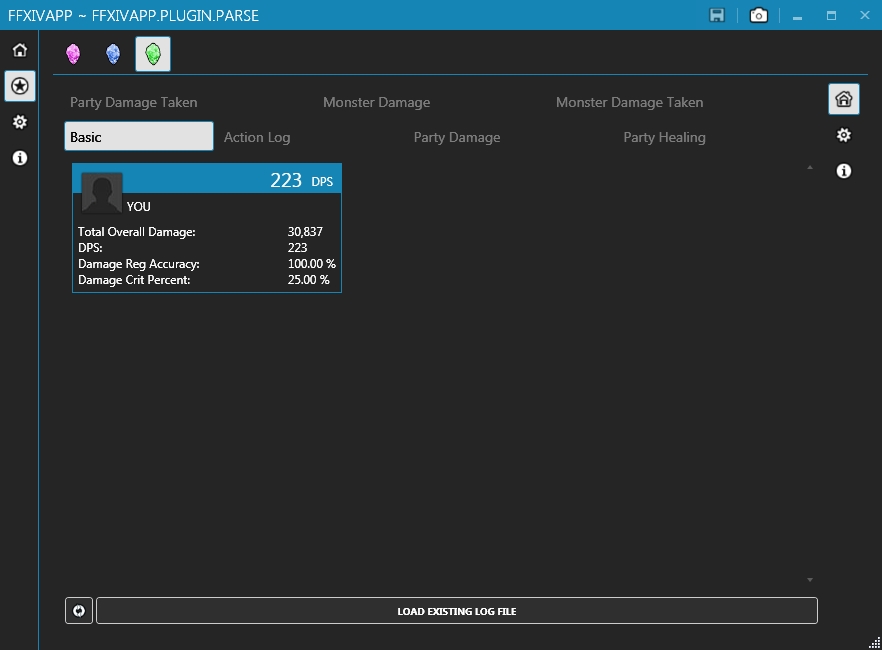
Task: Click the YOU player avatar thumbnail
Action: point(102,193)
